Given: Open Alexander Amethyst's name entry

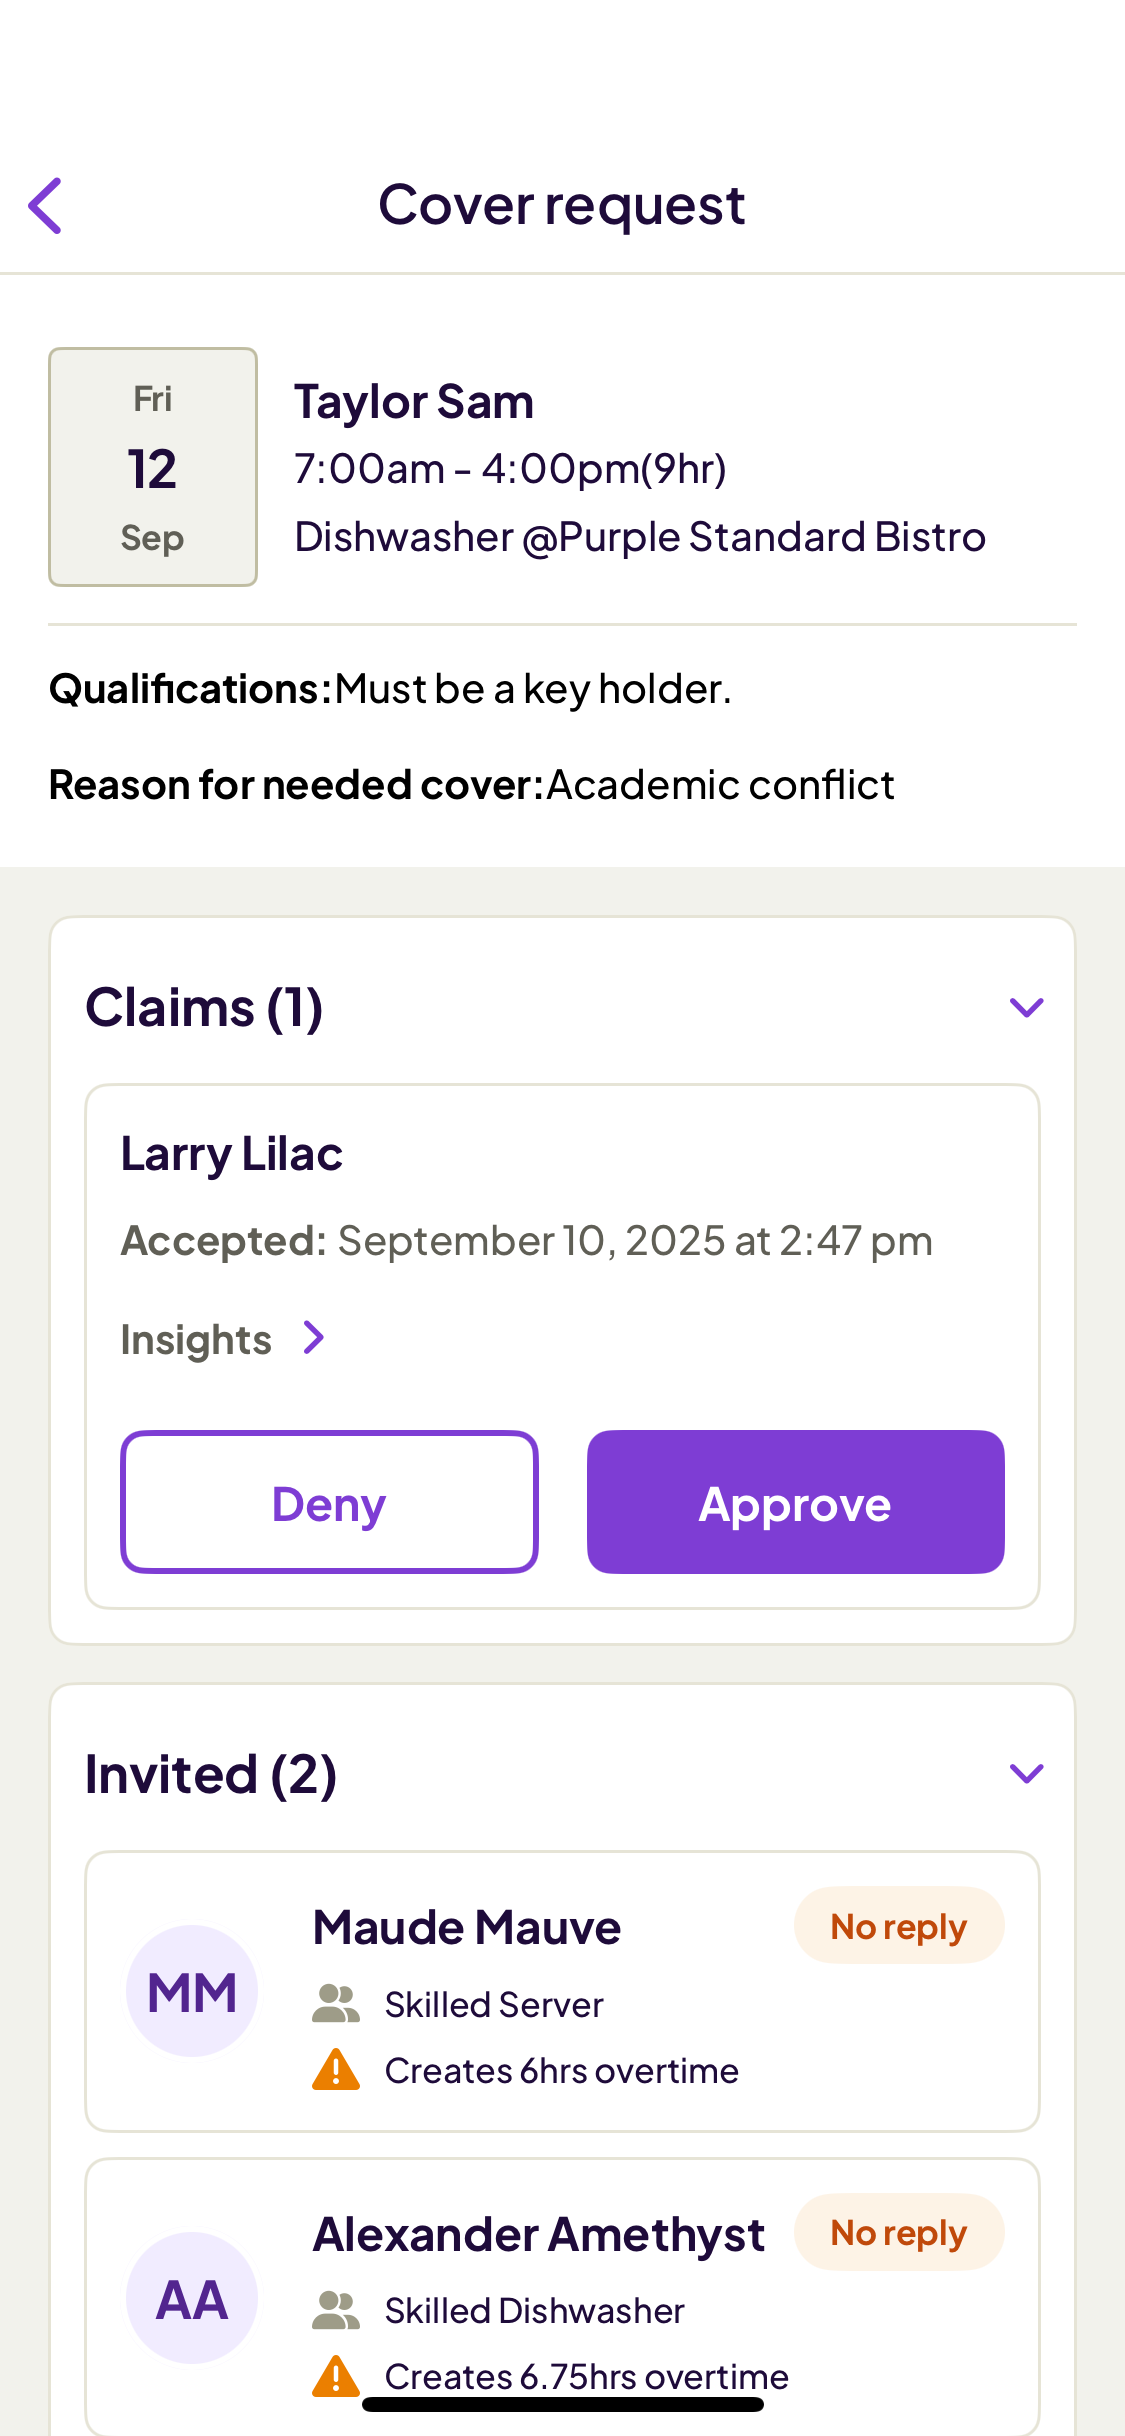Looking at the screenshot, I should 539,2235.
